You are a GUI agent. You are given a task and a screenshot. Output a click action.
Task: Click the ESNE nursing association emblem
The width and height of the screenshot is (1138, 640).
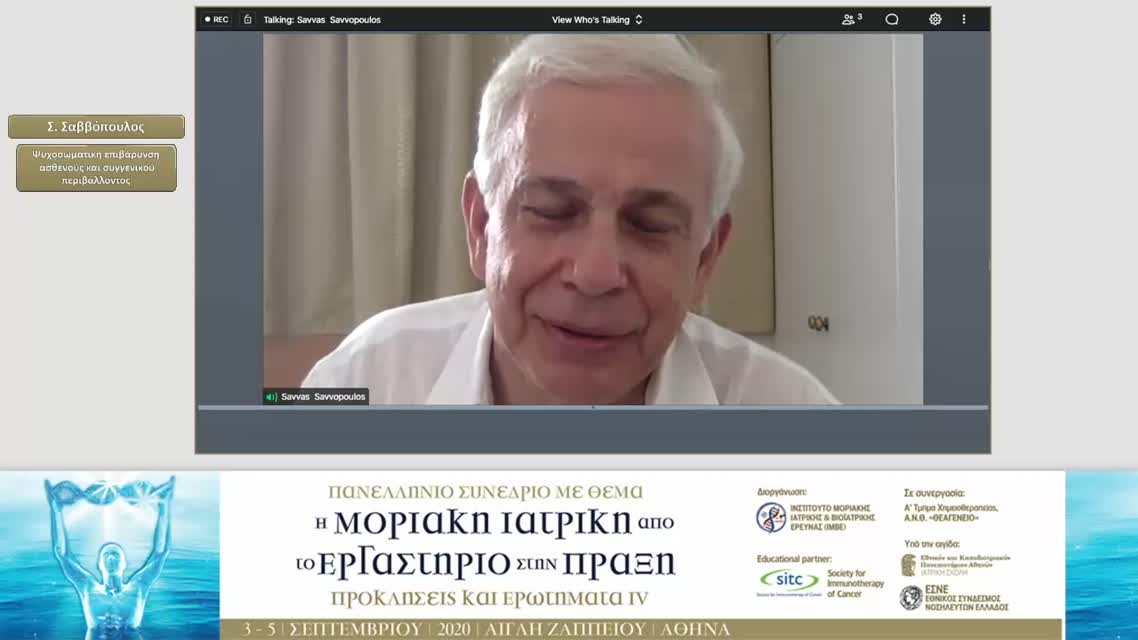pos(912,597)
